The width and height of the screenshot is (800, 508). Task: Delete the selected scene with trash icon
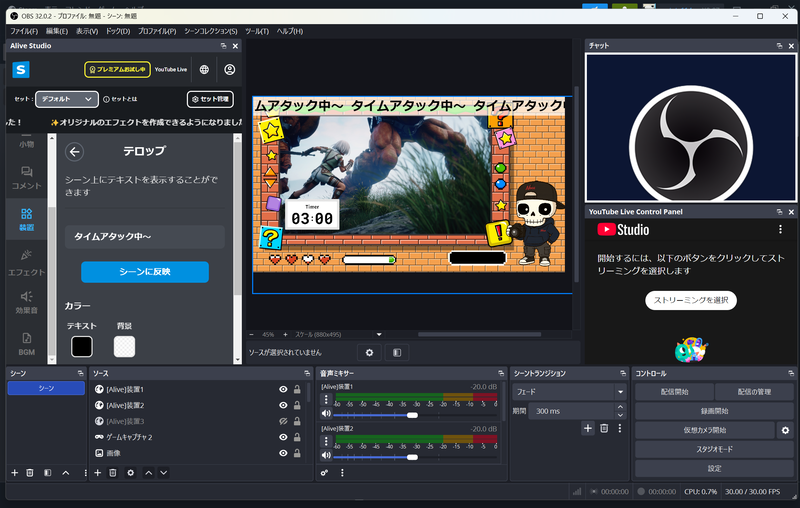click(30, 473)
